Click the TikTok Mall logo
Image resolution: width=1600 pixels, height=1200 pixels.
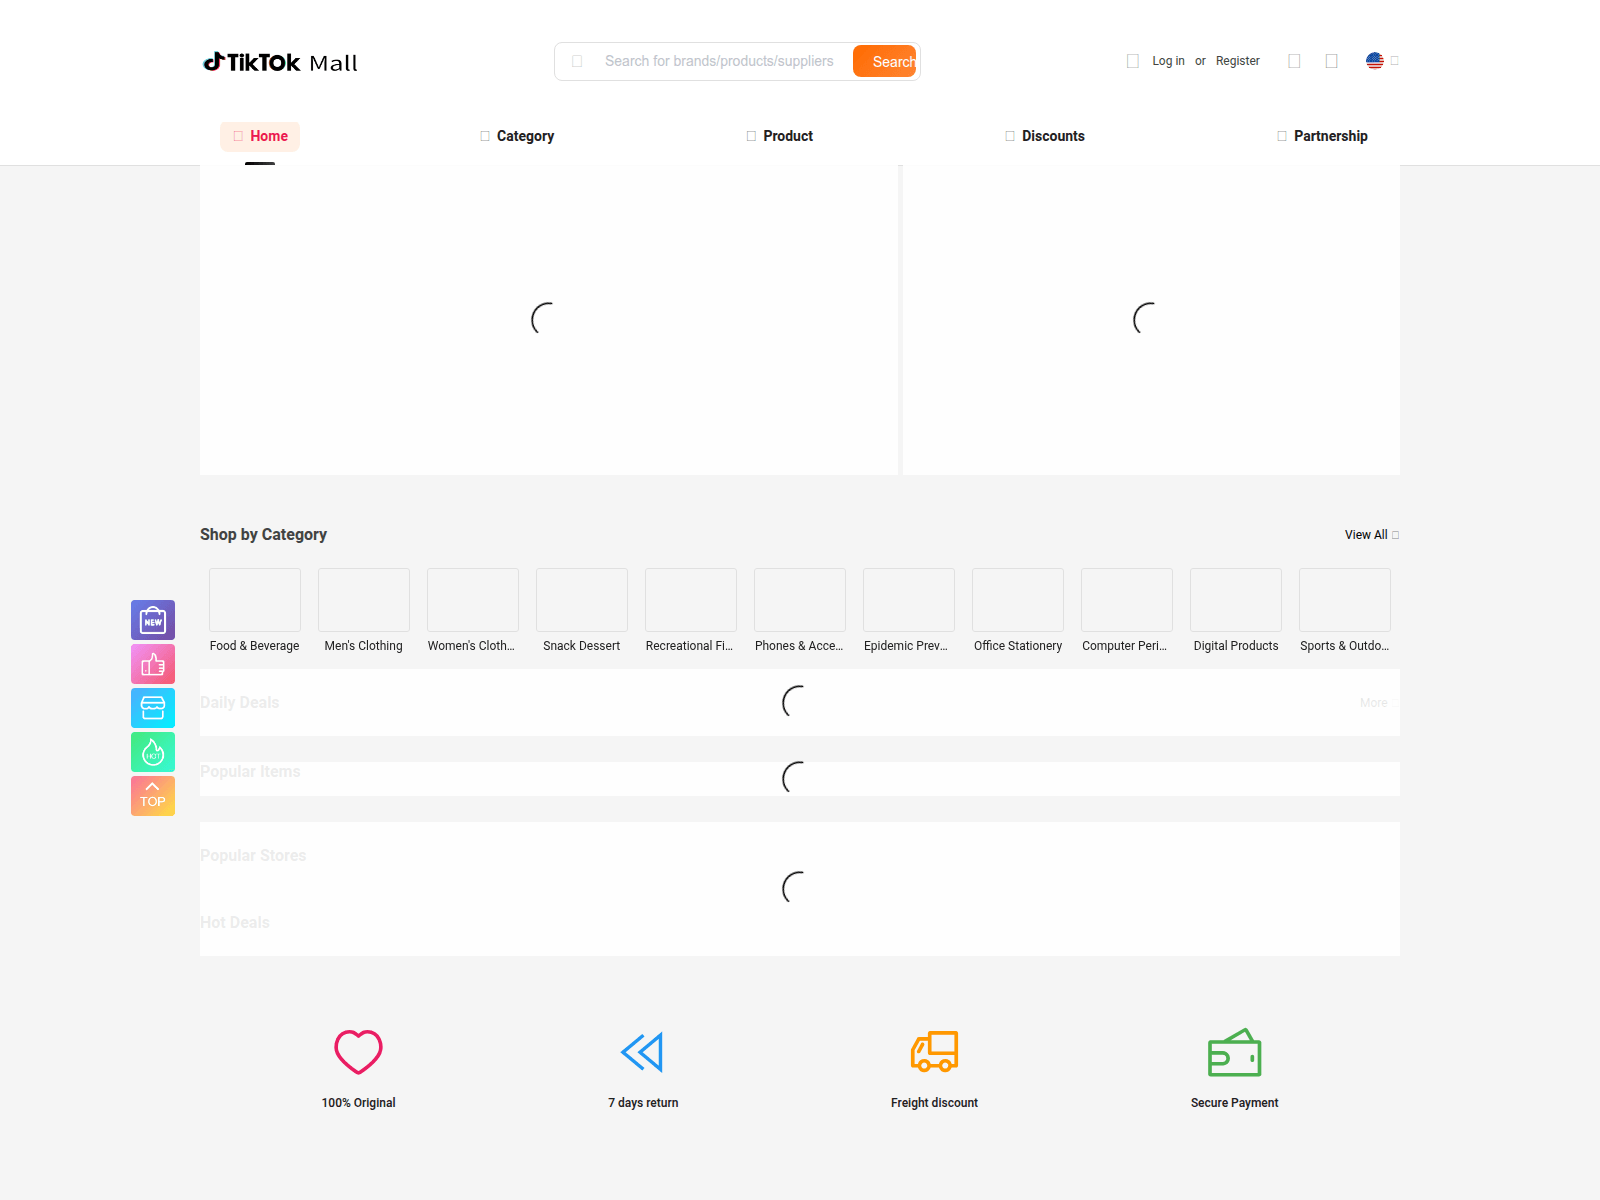[280, 62]
